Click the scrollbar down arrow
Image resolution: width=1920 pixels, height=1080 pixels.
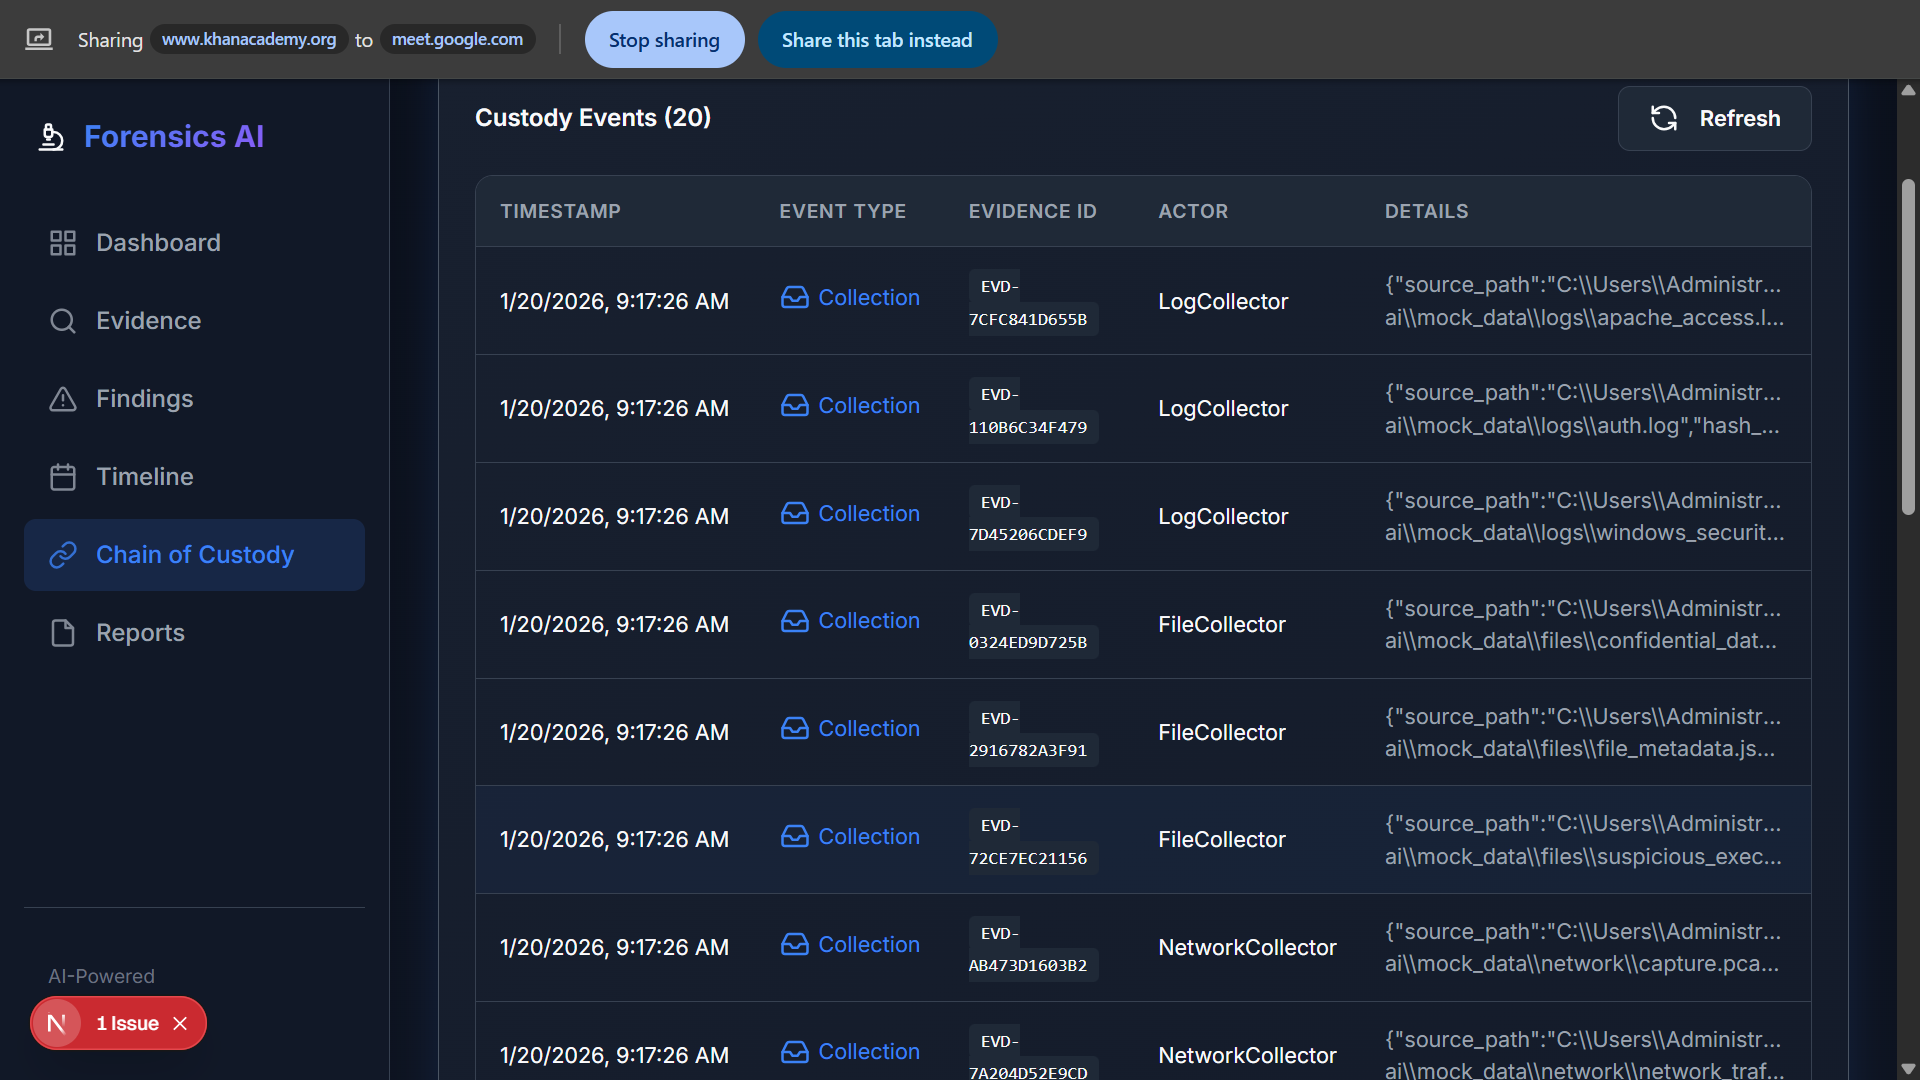(1908, 1069)
